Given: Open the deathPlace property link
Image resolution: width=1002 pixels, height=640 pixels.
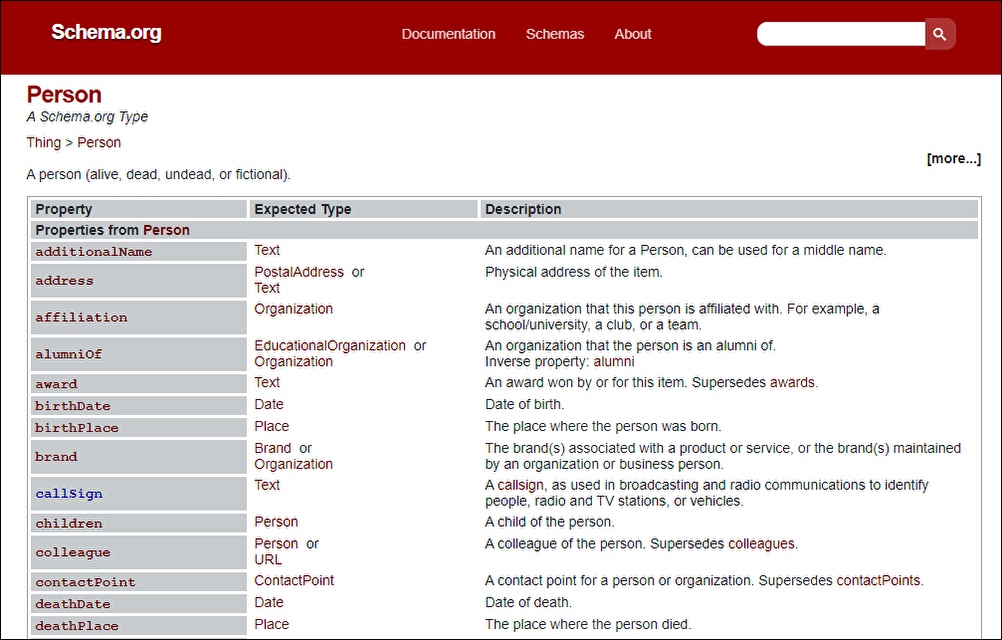Looking at the screenshot, I should (77, 626).
